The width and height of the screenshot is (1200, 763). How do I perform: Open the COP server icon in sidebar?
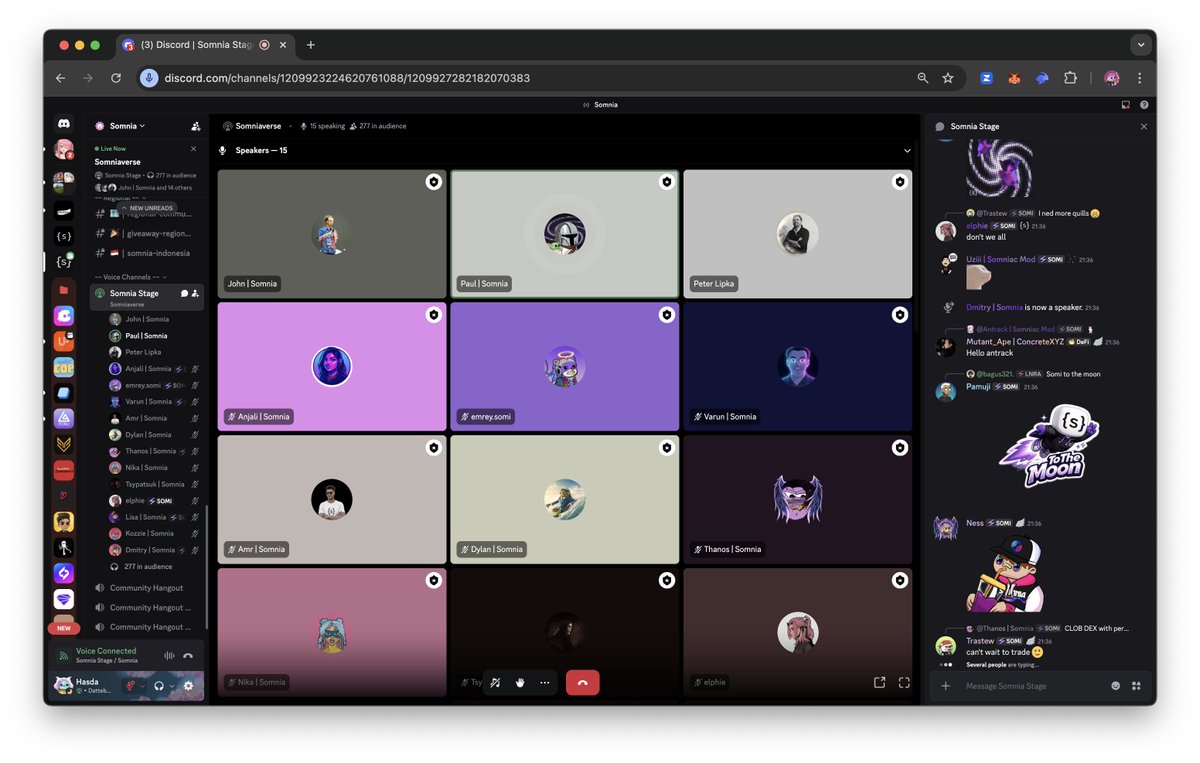[64, 367]
